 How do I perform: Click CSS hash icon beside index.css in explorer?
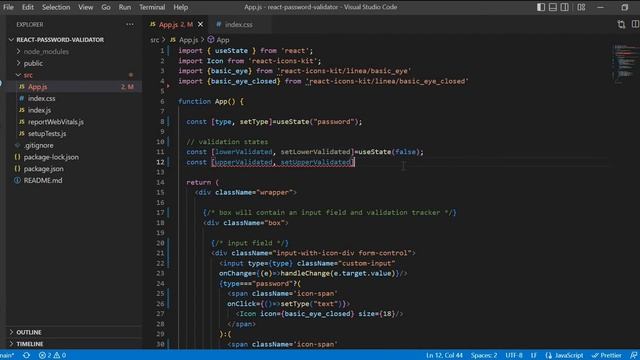pos(22,98)
